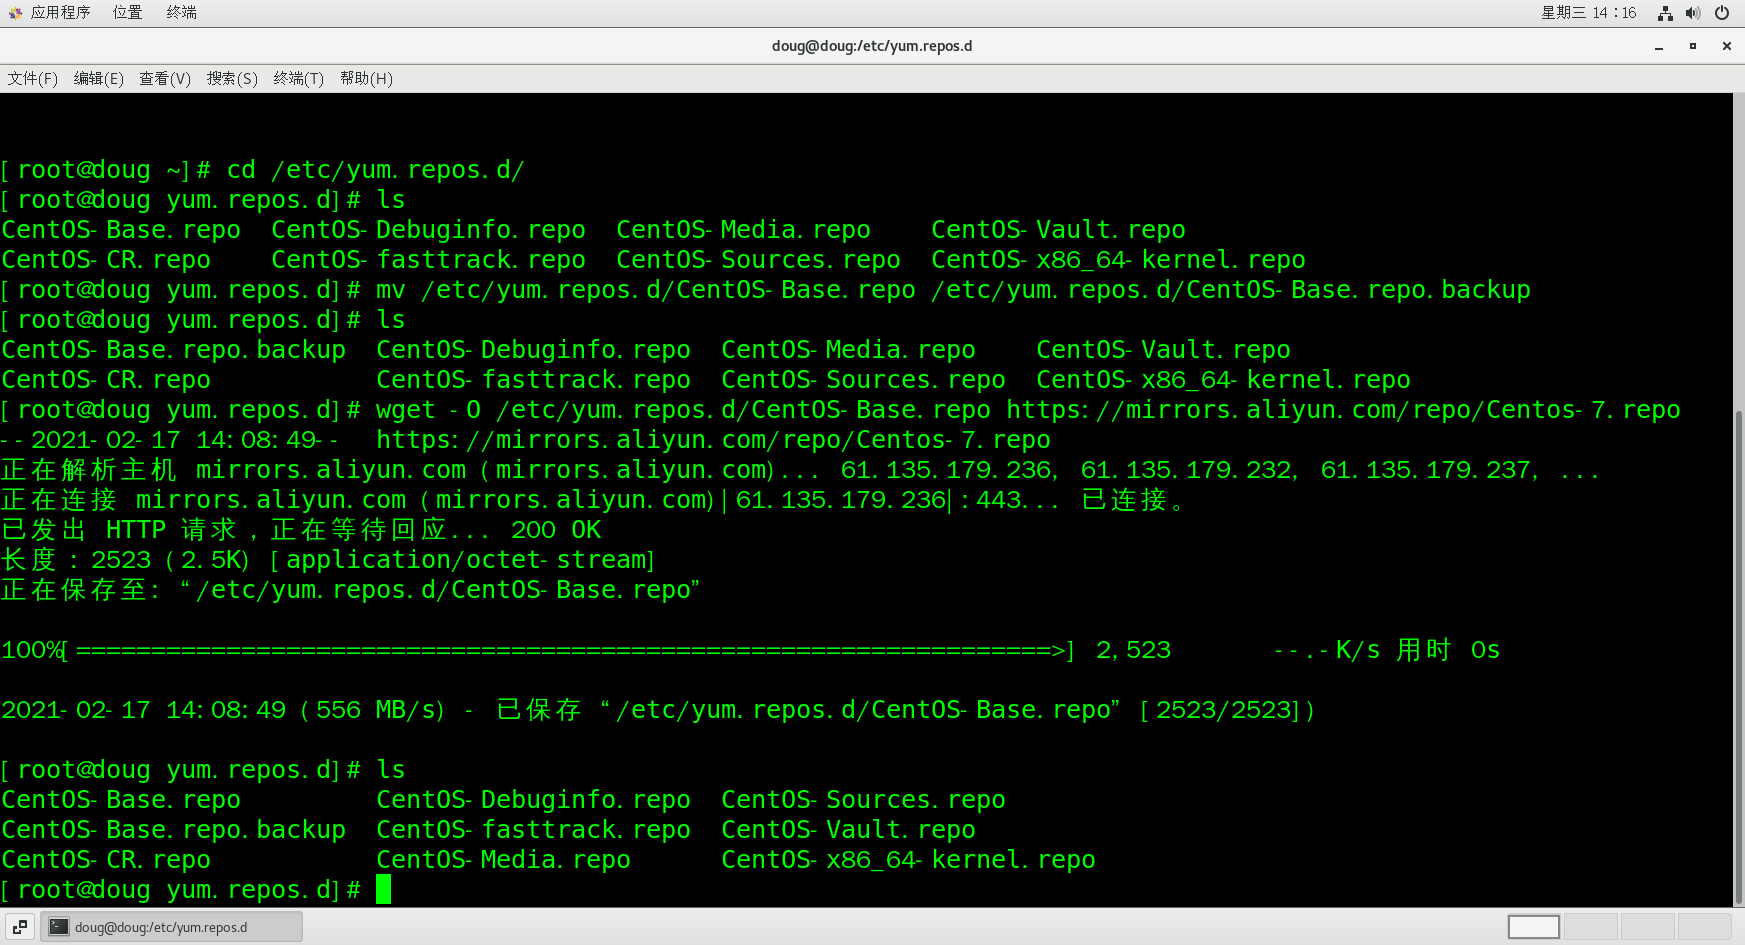Click the window title doug@doug:/etc/yum.repos.d
This screenshot has width=1745, height=945.
(872, 46)
